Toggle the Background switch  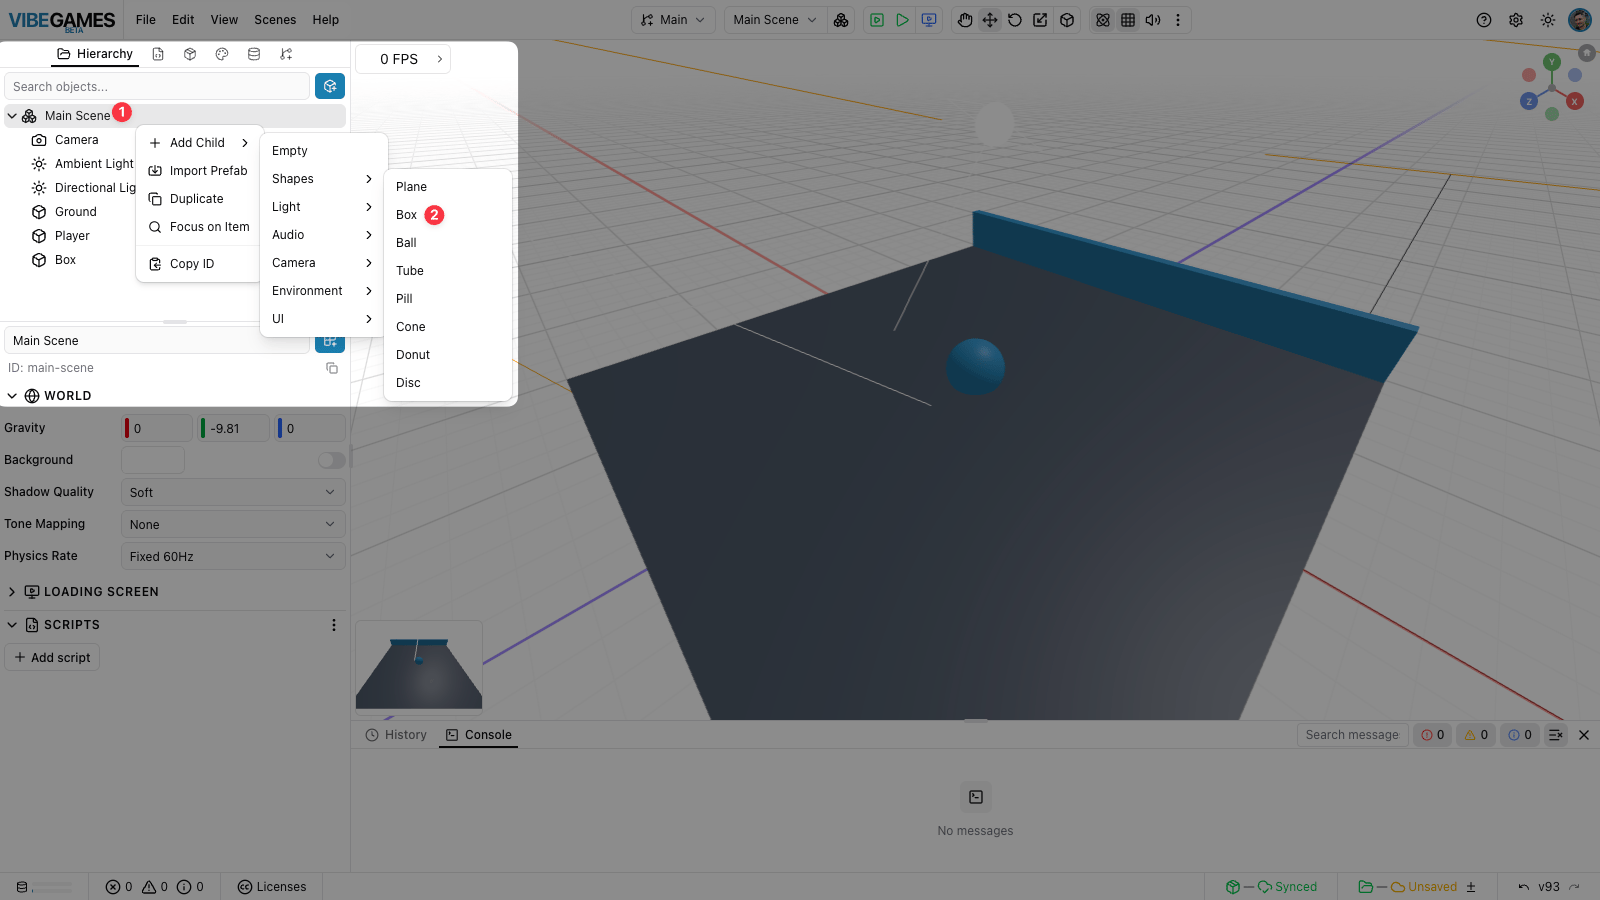click(x=332, y=460)
